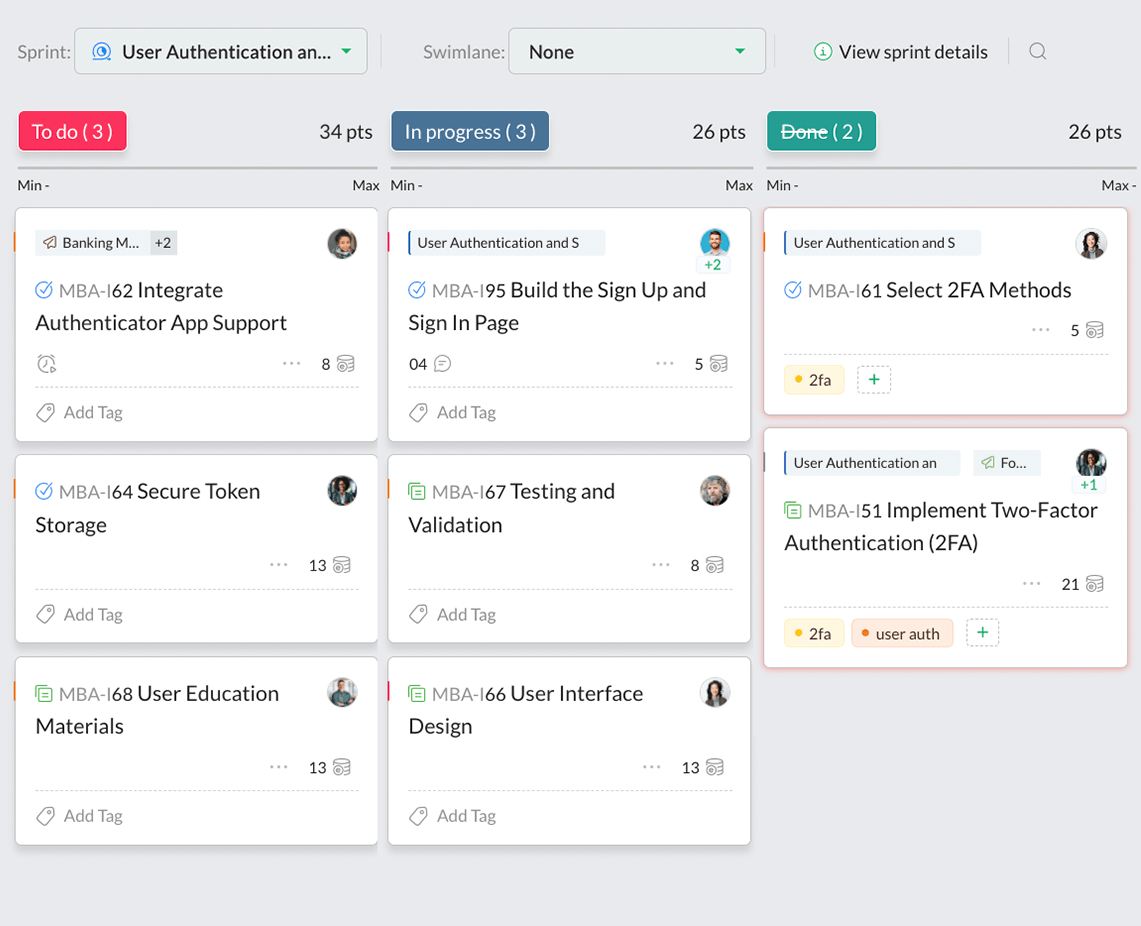Click Add Tag on MBA-I68 card

coord(80,816)
